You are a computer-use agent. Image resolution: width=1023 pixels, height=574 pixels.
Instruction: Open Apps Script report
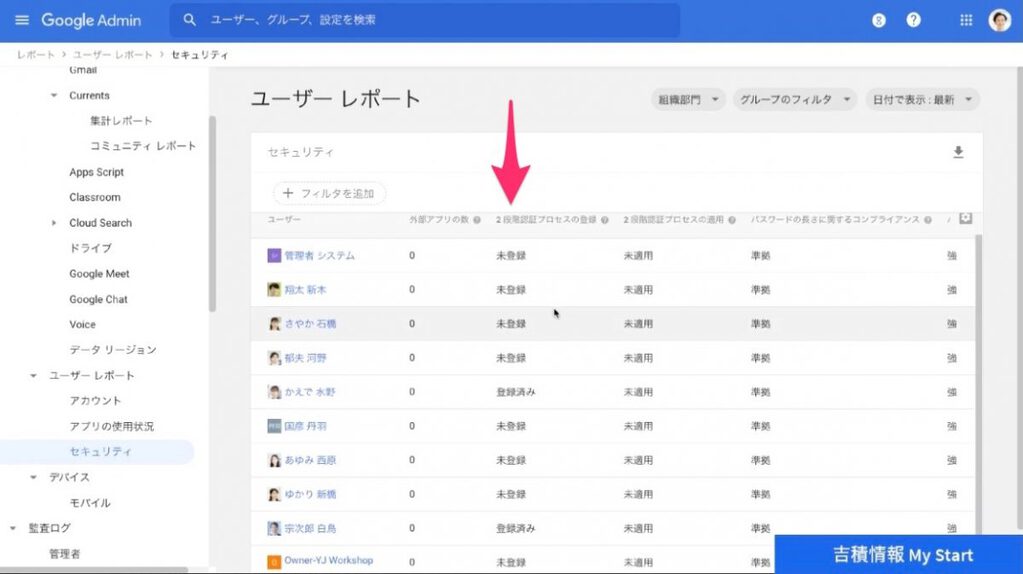tap(97, 172)
